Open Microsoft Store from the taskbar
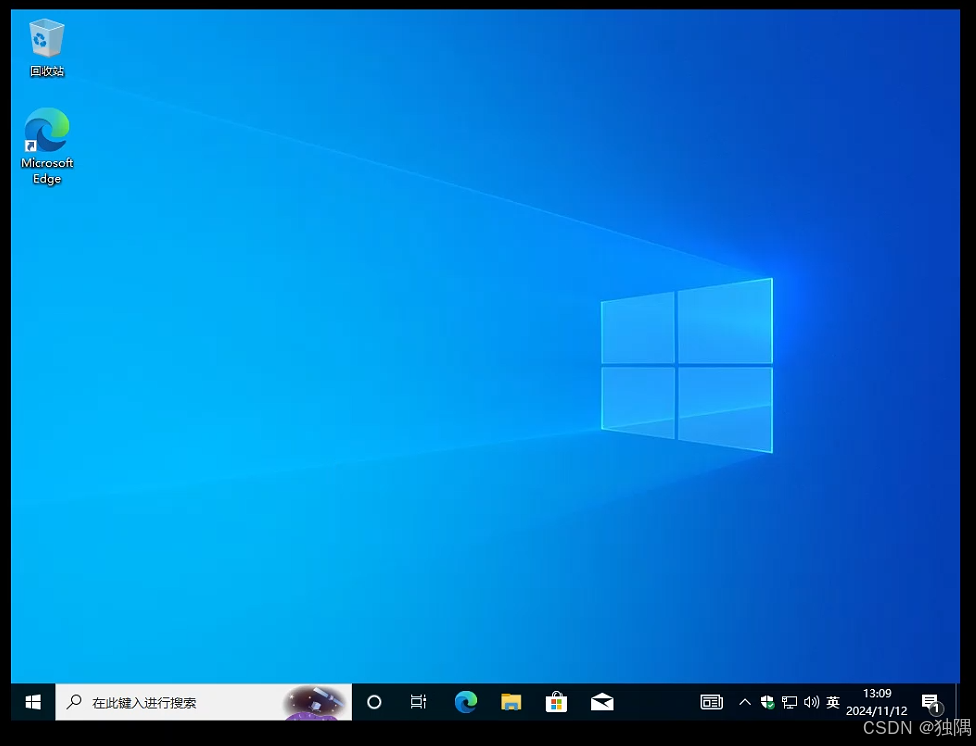This screenshot has width=976, height=746. pyautogui.click(x=556, y=702)
